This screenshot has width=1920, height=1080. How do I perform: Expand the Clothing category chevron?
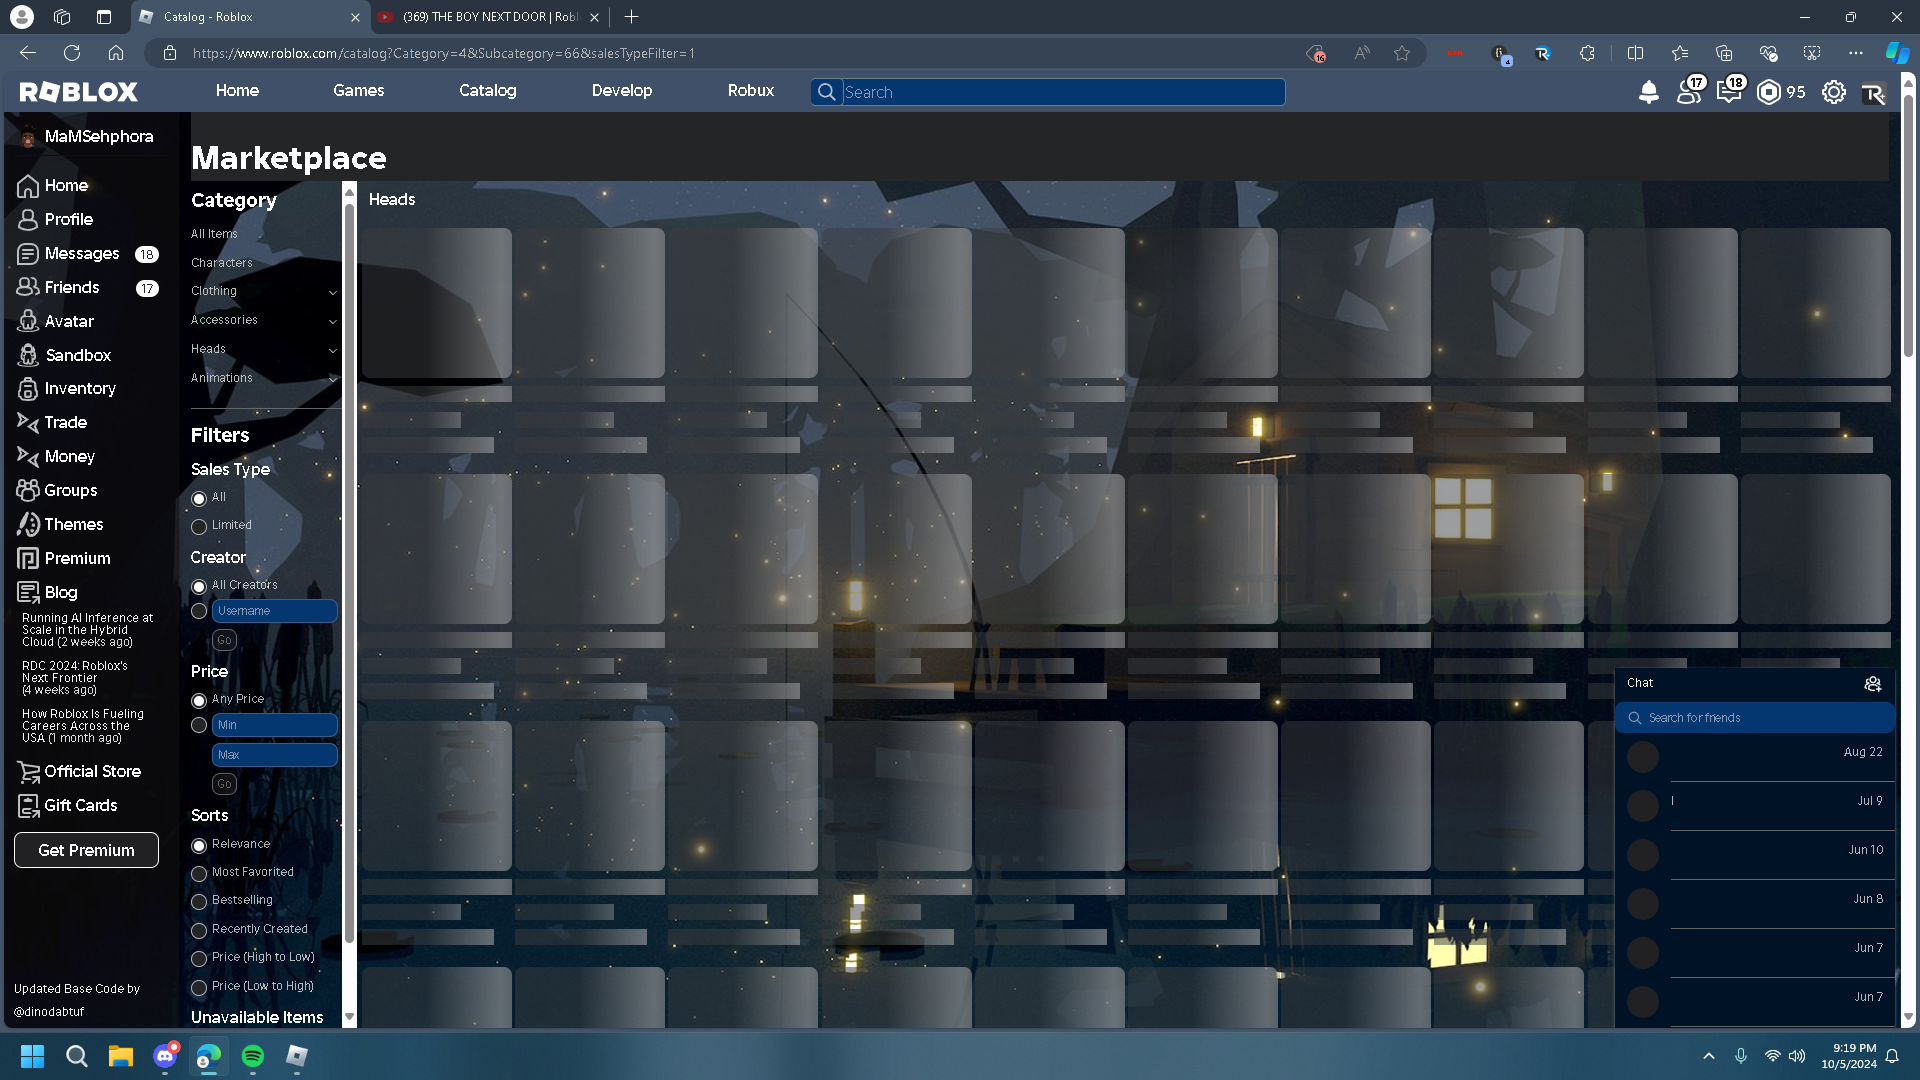tap(332, 292)
